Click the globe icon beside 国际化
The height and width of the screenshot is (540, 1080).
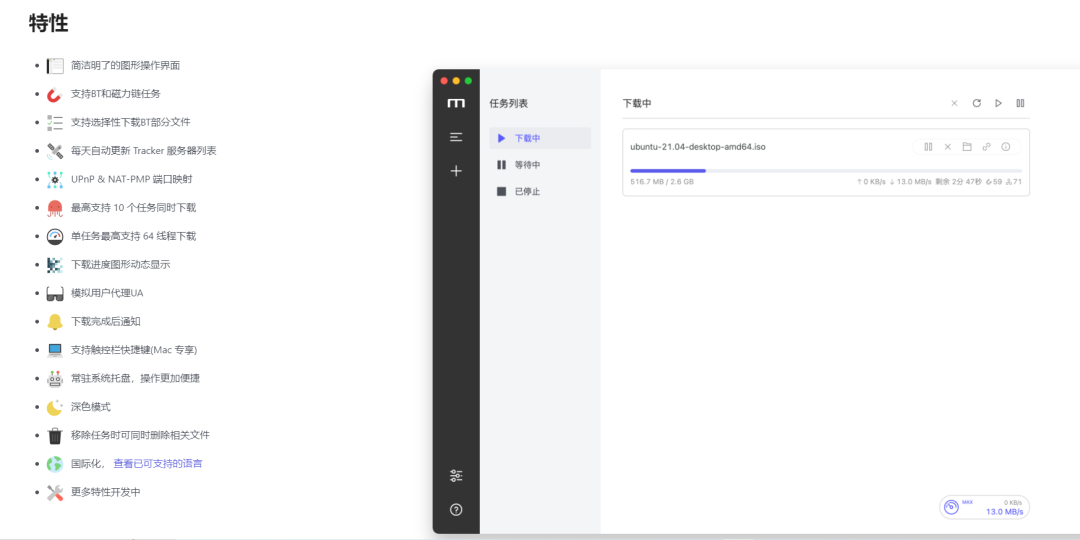point(55,464)
